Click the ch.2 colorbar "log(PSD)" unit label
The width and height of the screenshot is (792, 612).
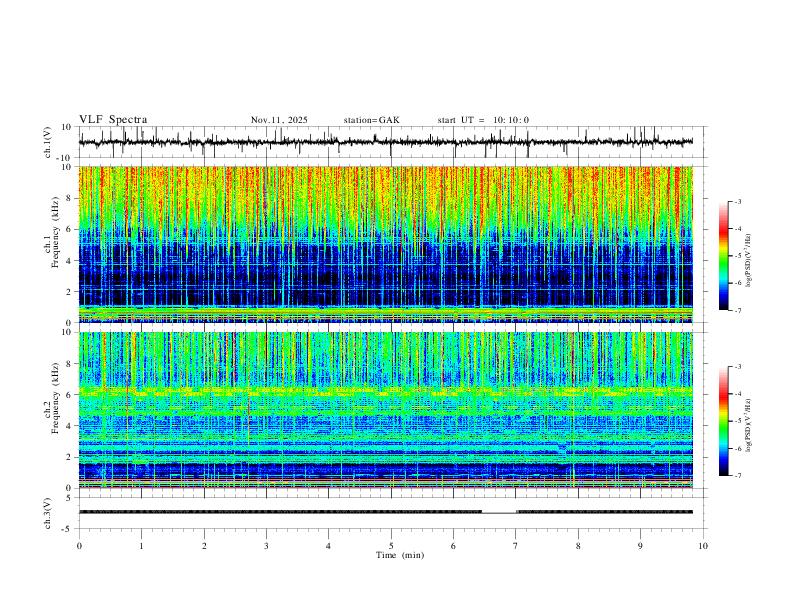pyautogui.click(x=749, y=426)
